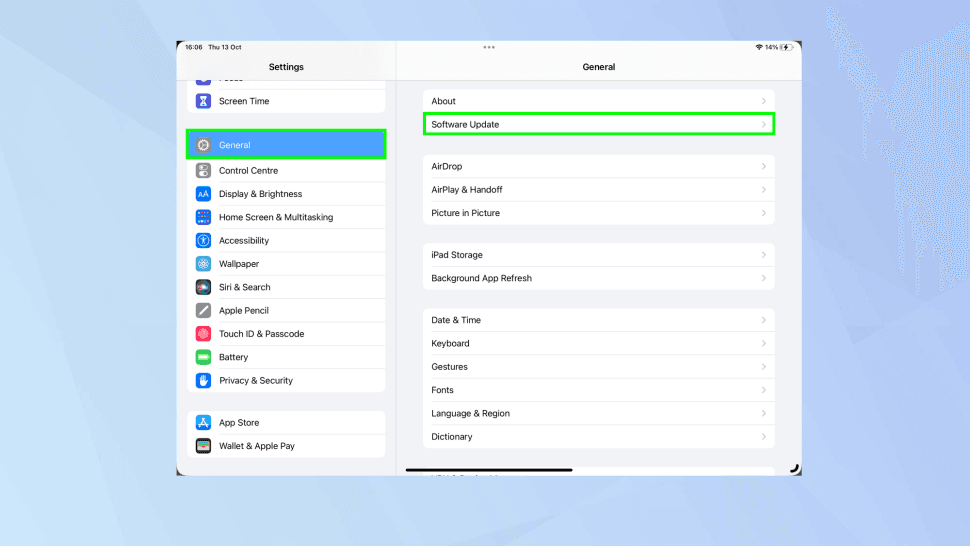Open Fonts settings
The image size is (970, 546).
click(598, 390)
